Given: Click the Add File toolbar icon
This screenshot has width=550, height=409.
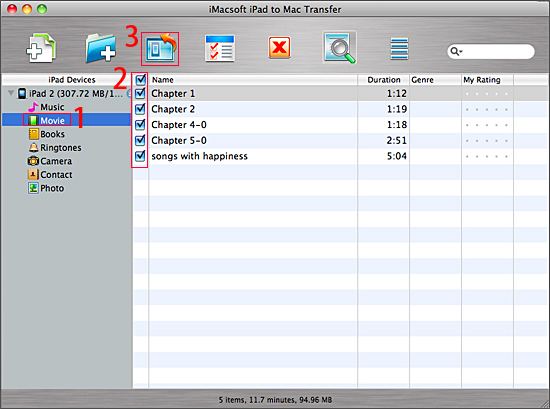Looking at the screenshot, I should point(41,48).
